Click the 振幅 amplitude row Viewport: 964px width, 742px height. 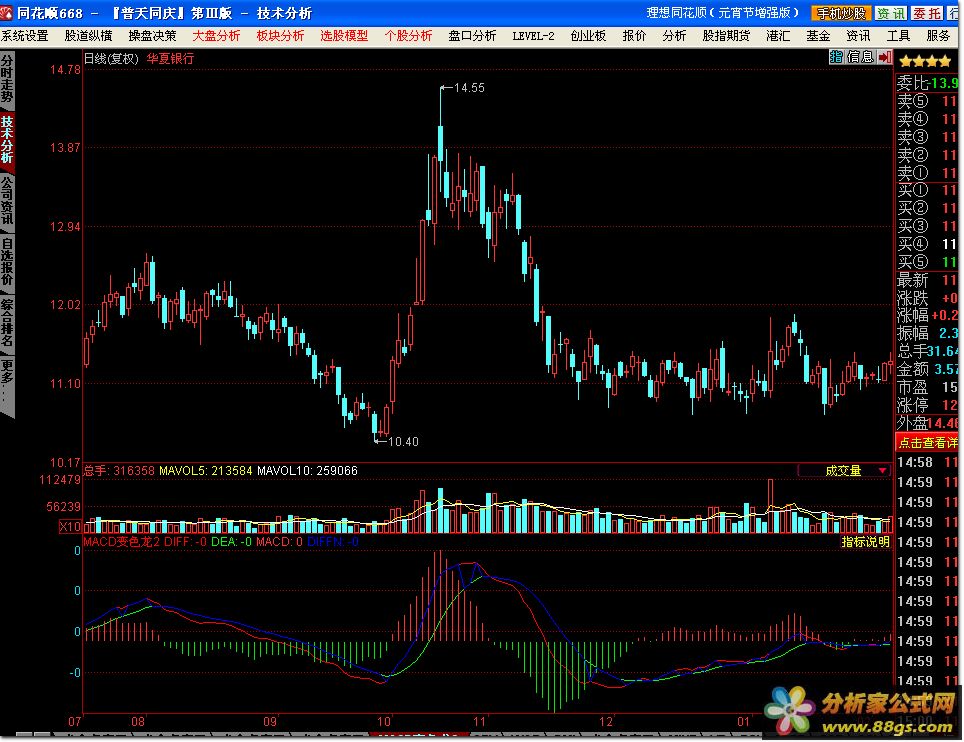tap(927, 333)
